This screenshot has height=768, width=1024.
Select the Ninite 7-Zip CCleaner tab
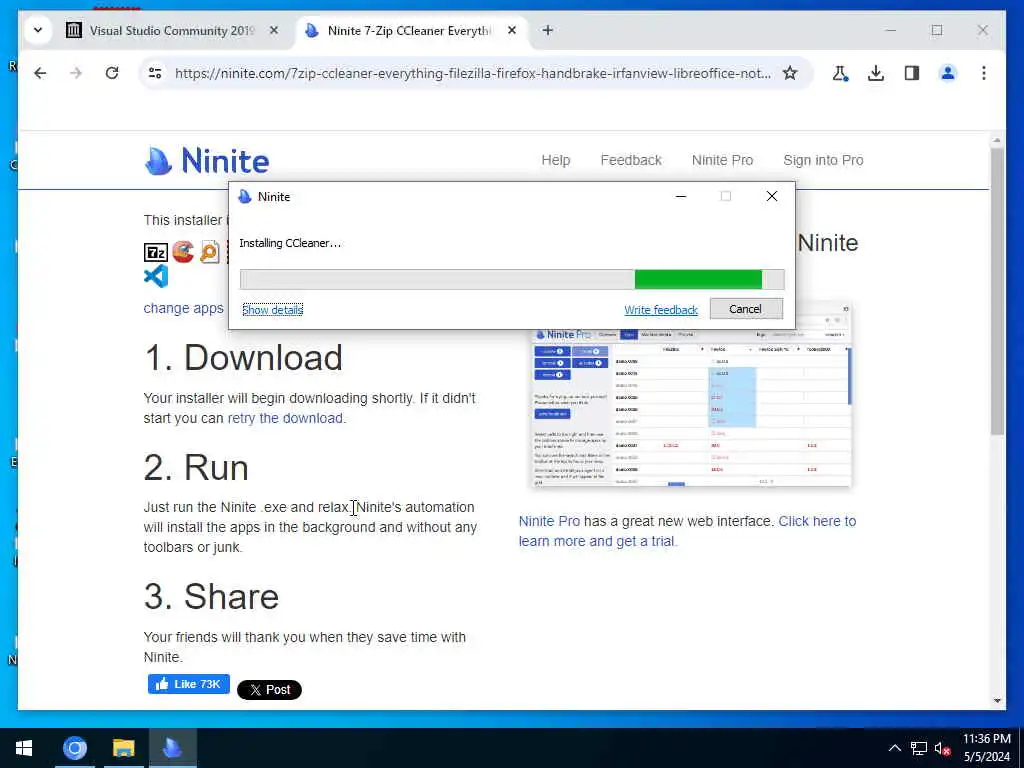[400, 31]
